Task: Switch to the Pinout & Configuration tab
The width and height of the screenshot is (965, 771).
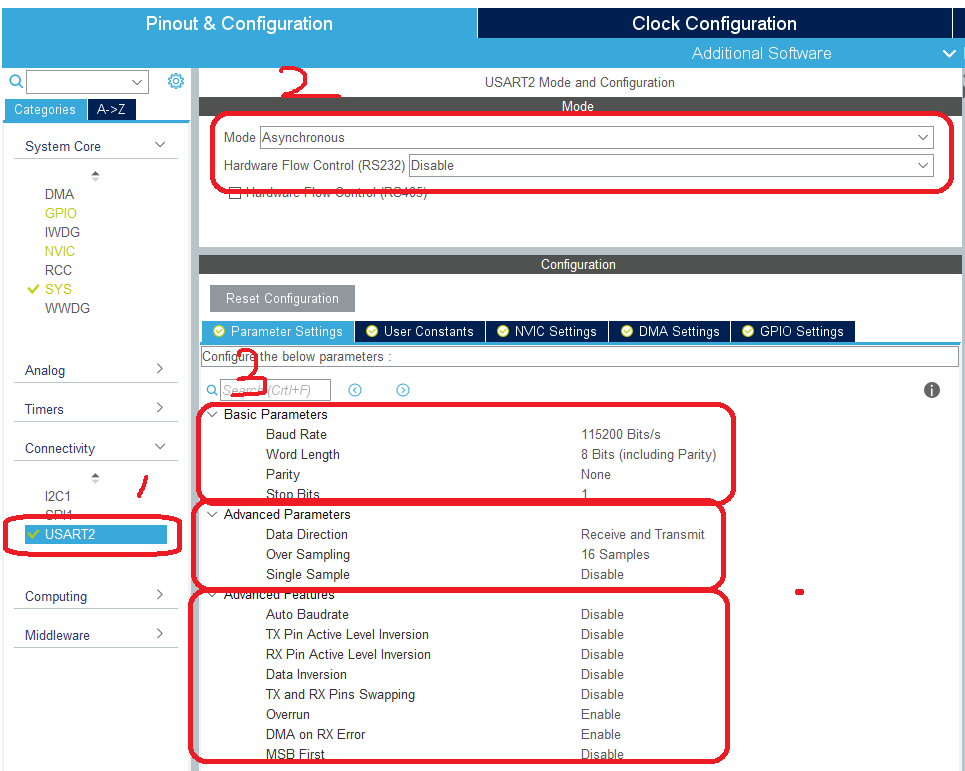Action: point(239,23)
